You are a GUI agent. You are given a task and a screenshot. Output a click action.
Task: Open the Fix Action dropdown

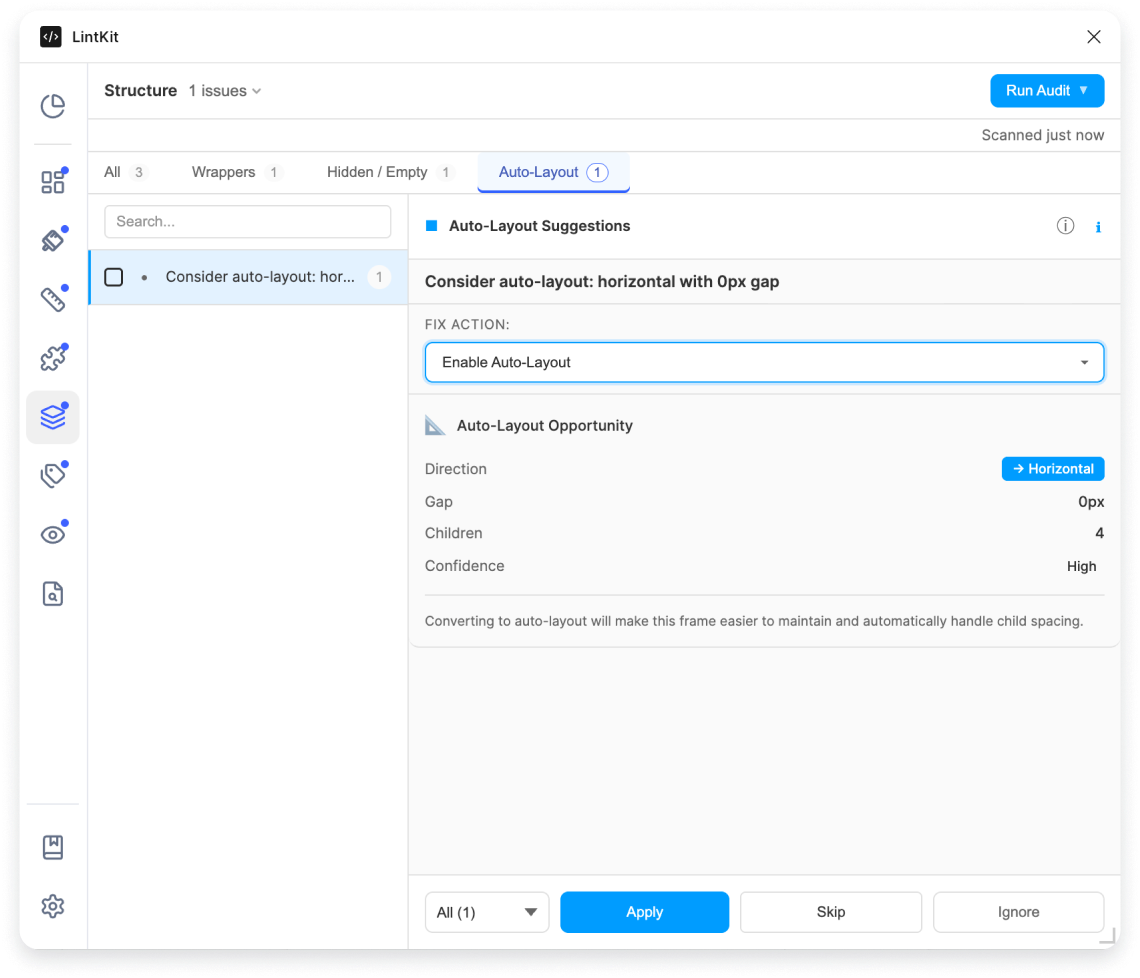pos(764,362)
